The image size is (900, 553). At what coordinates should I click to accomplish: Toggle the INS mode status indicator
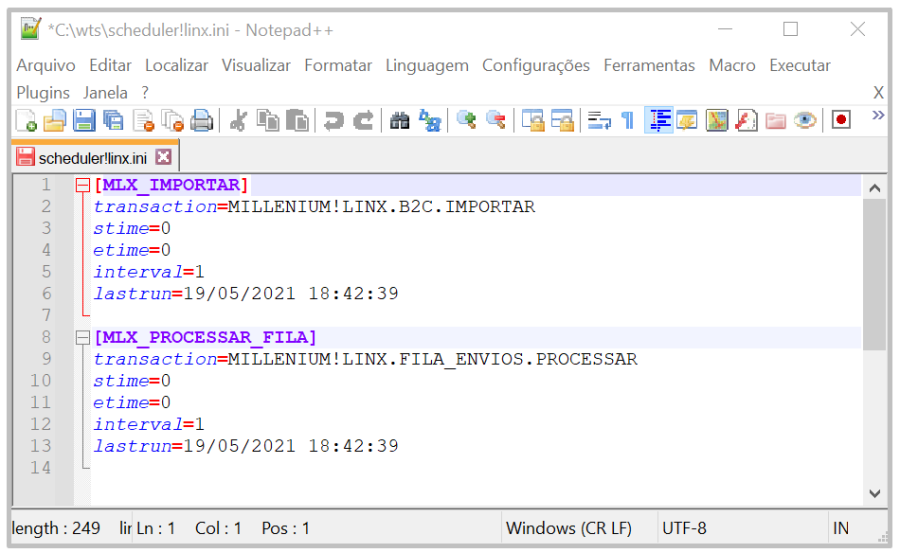(x=841, y=528)
